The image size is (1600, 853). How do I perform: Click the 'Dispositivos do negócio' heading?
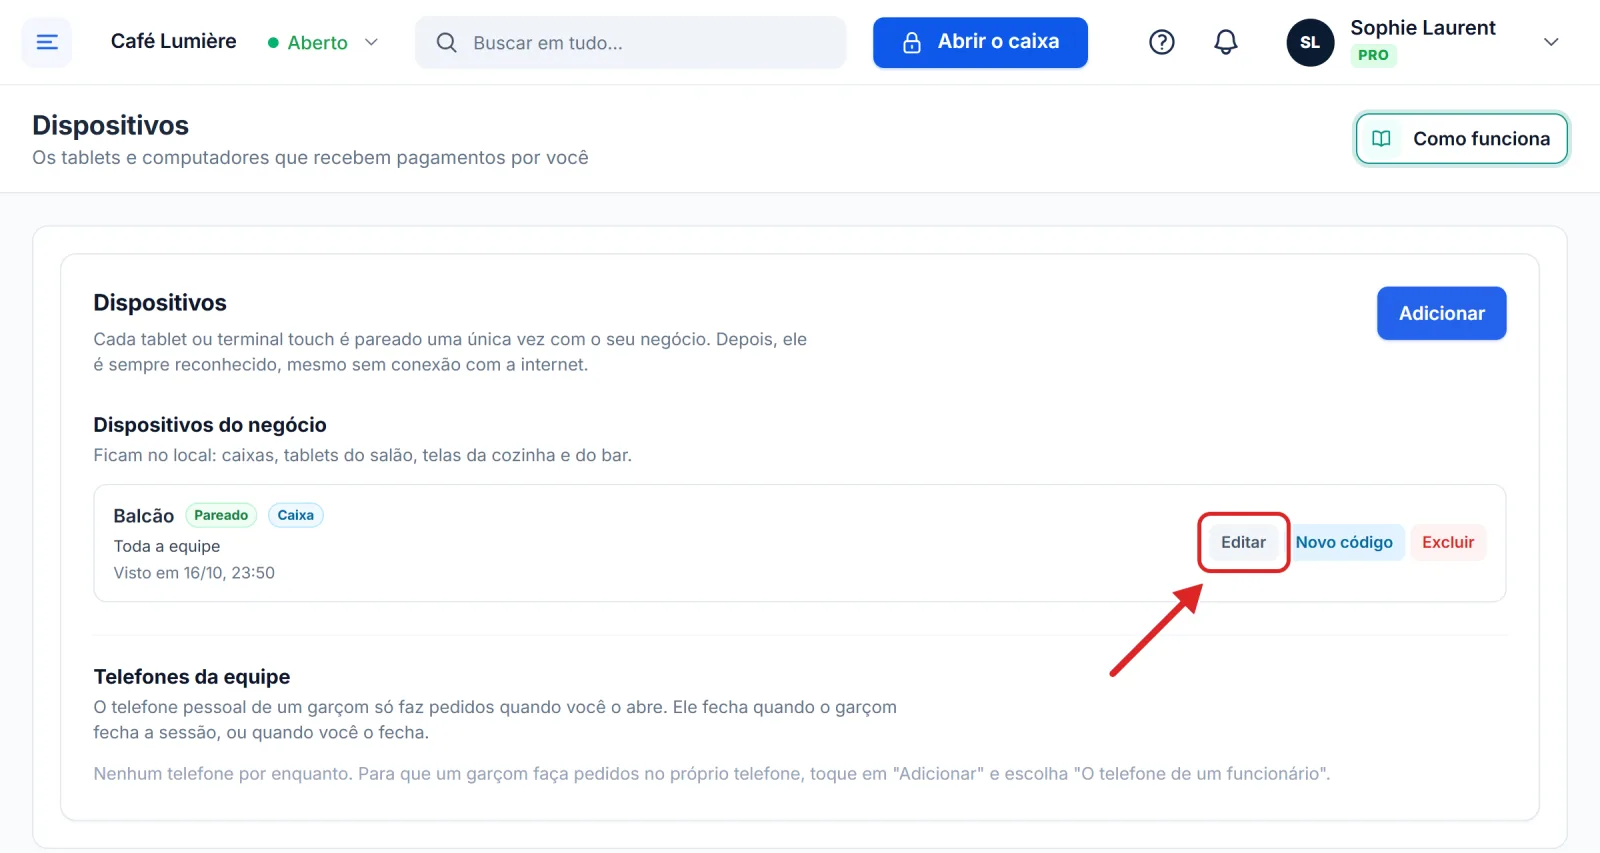click(x=210, y=425)
